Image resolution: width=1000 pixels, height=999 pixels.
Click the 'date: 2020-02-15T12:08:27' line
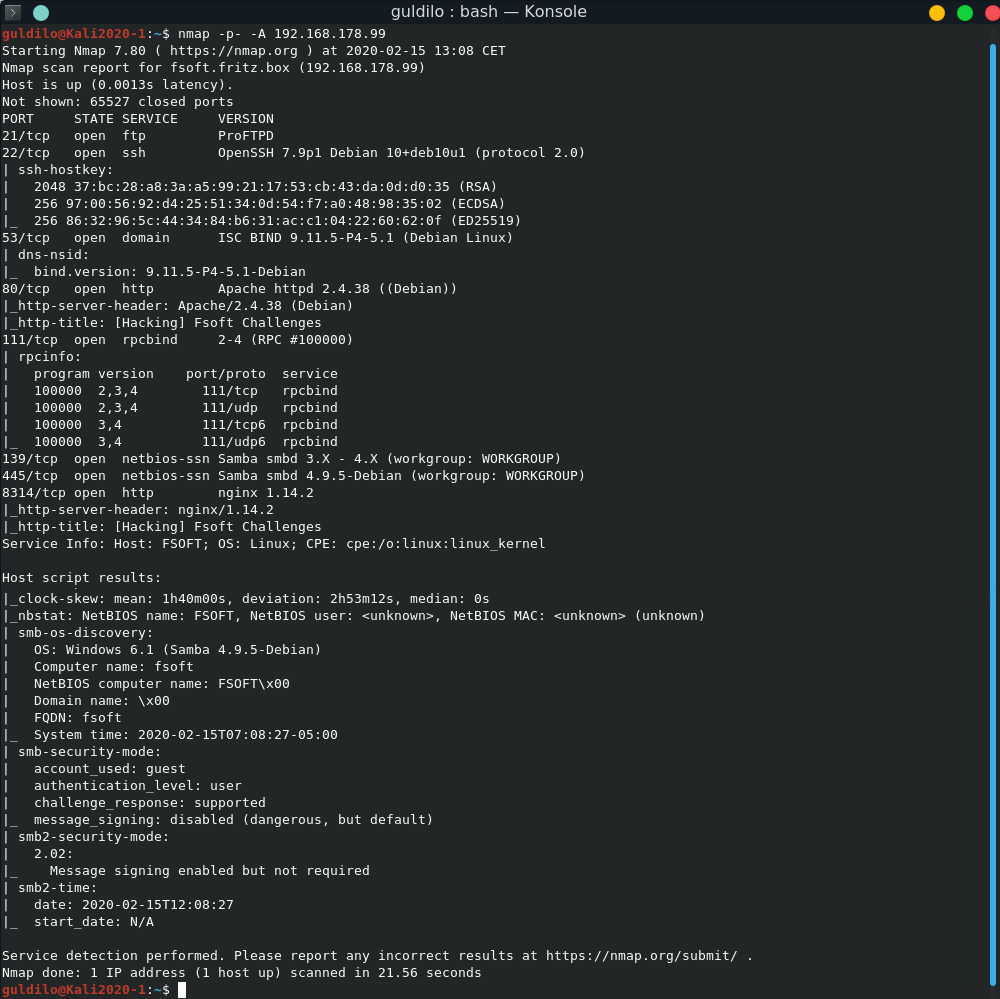pyautogui.click(x=134, y=905)
